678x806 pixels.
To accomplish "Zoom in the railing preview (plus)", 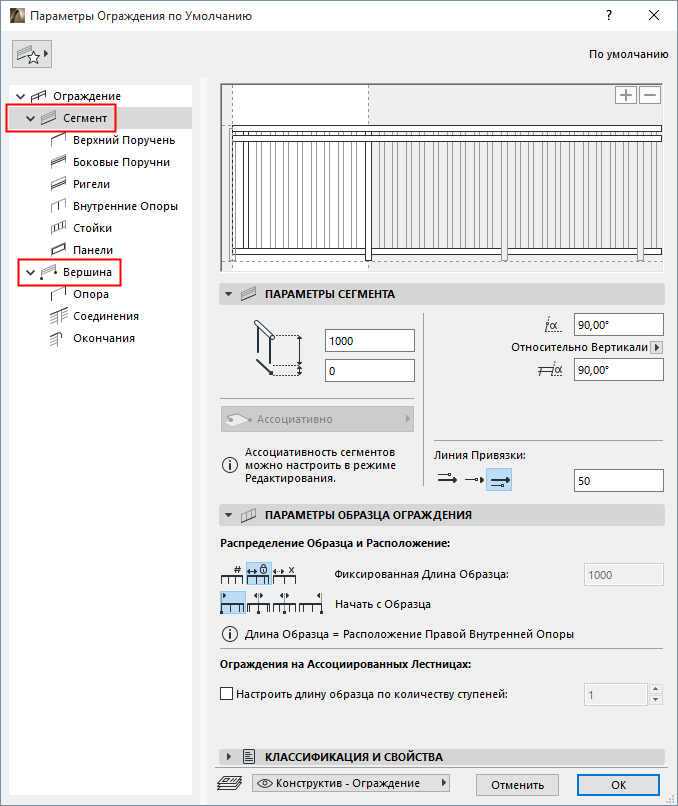I will [x=626, y=95].
